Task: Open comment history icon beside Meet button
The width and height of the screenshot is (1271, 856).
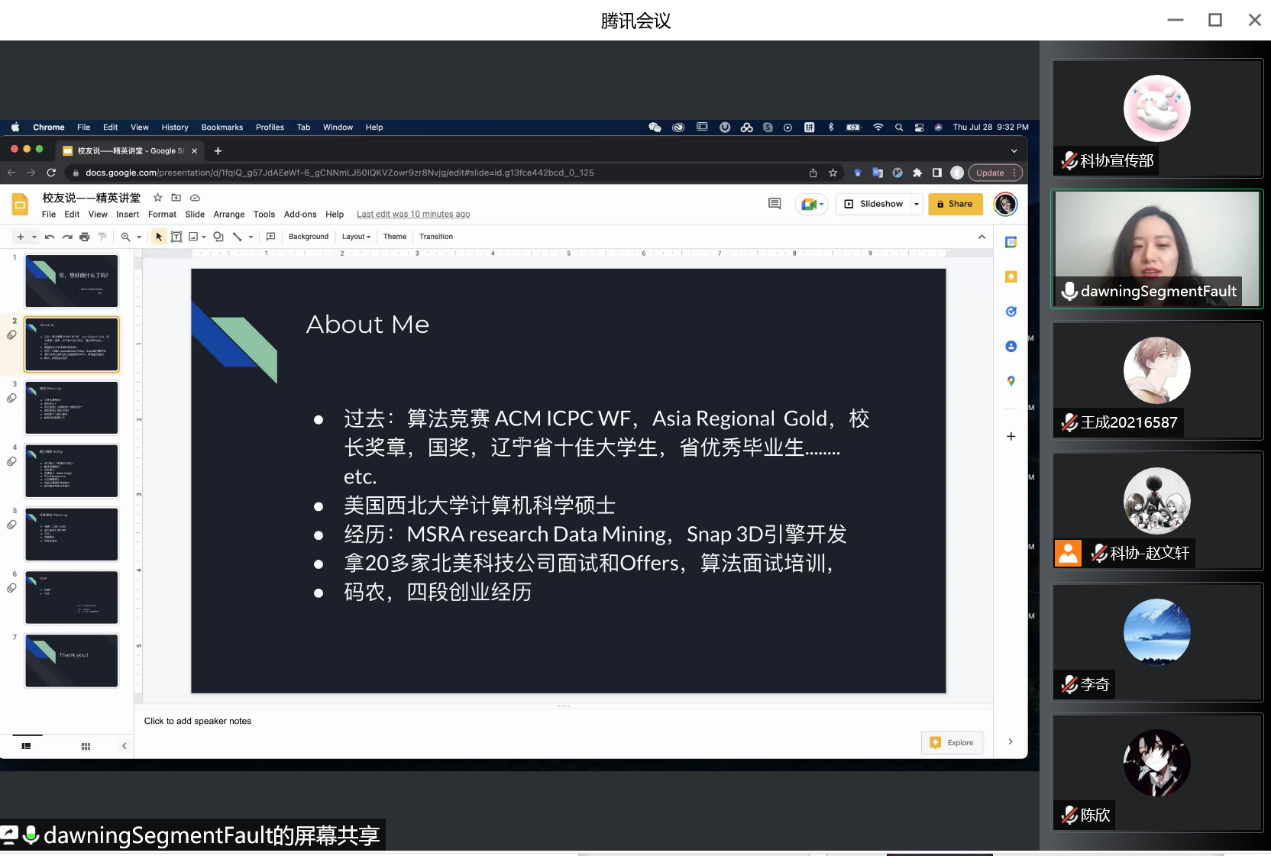Action: [774, 204]
